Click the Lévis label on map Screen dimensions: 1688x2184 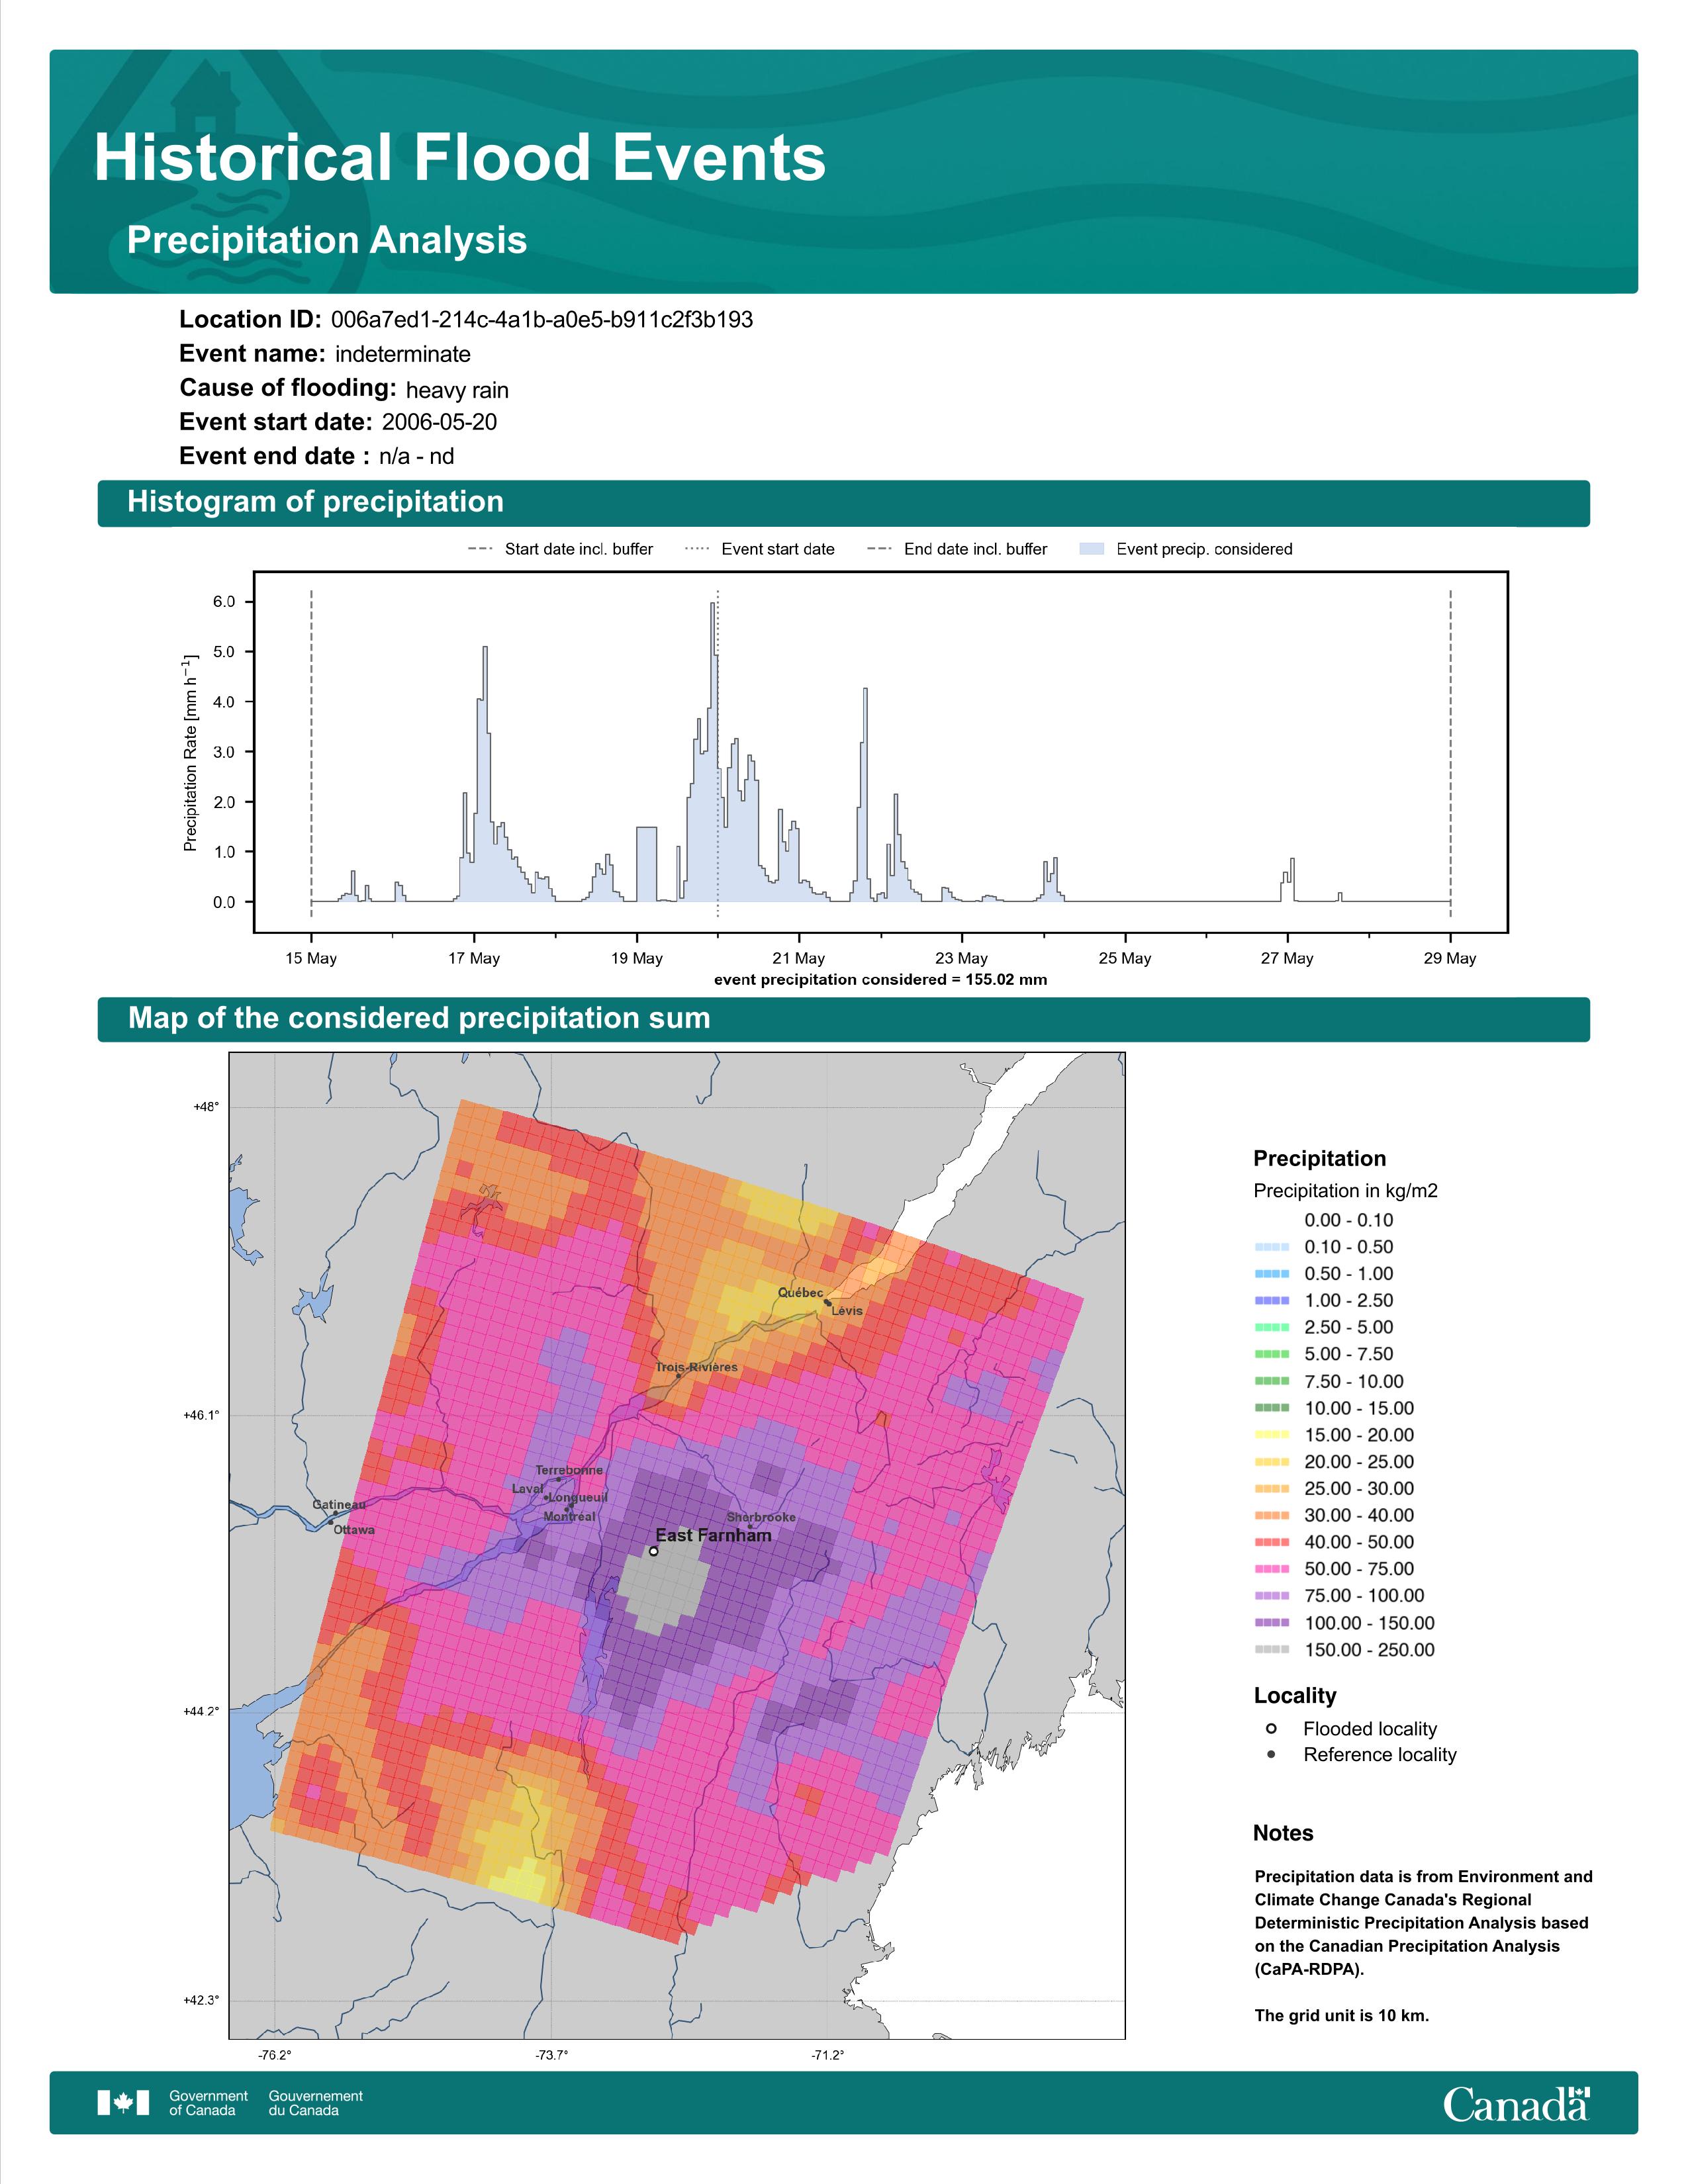point(847,1311)
